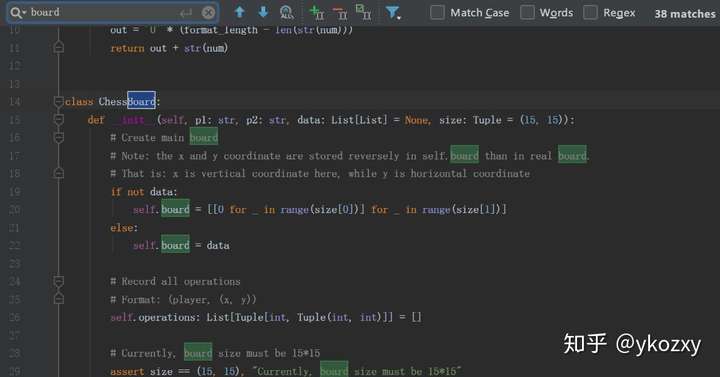Collapse the '# Record all operations' comment fold
Image resolution: width=720 pixels, height=377 pixels.
click(59, 281)
